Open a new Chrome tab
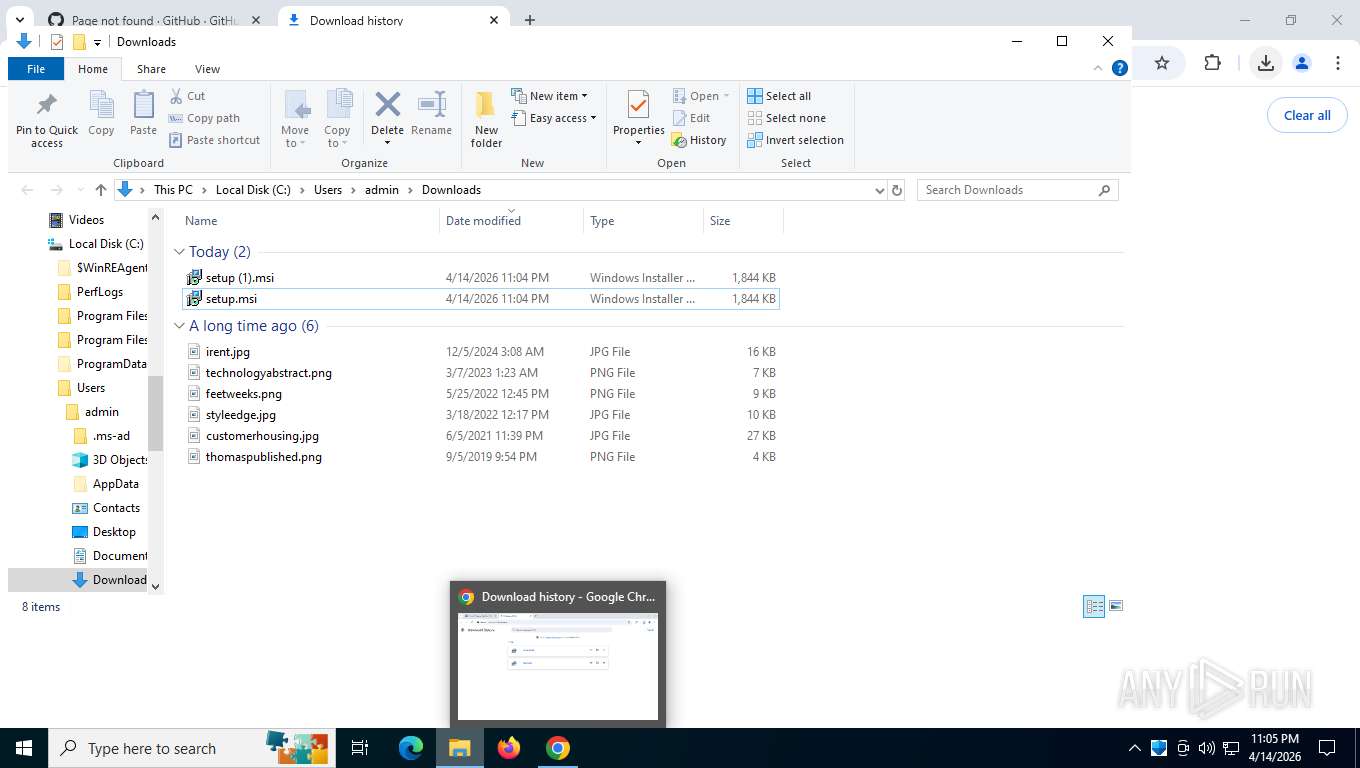Screen dimensions: 1360x768 tap(530, 20)
